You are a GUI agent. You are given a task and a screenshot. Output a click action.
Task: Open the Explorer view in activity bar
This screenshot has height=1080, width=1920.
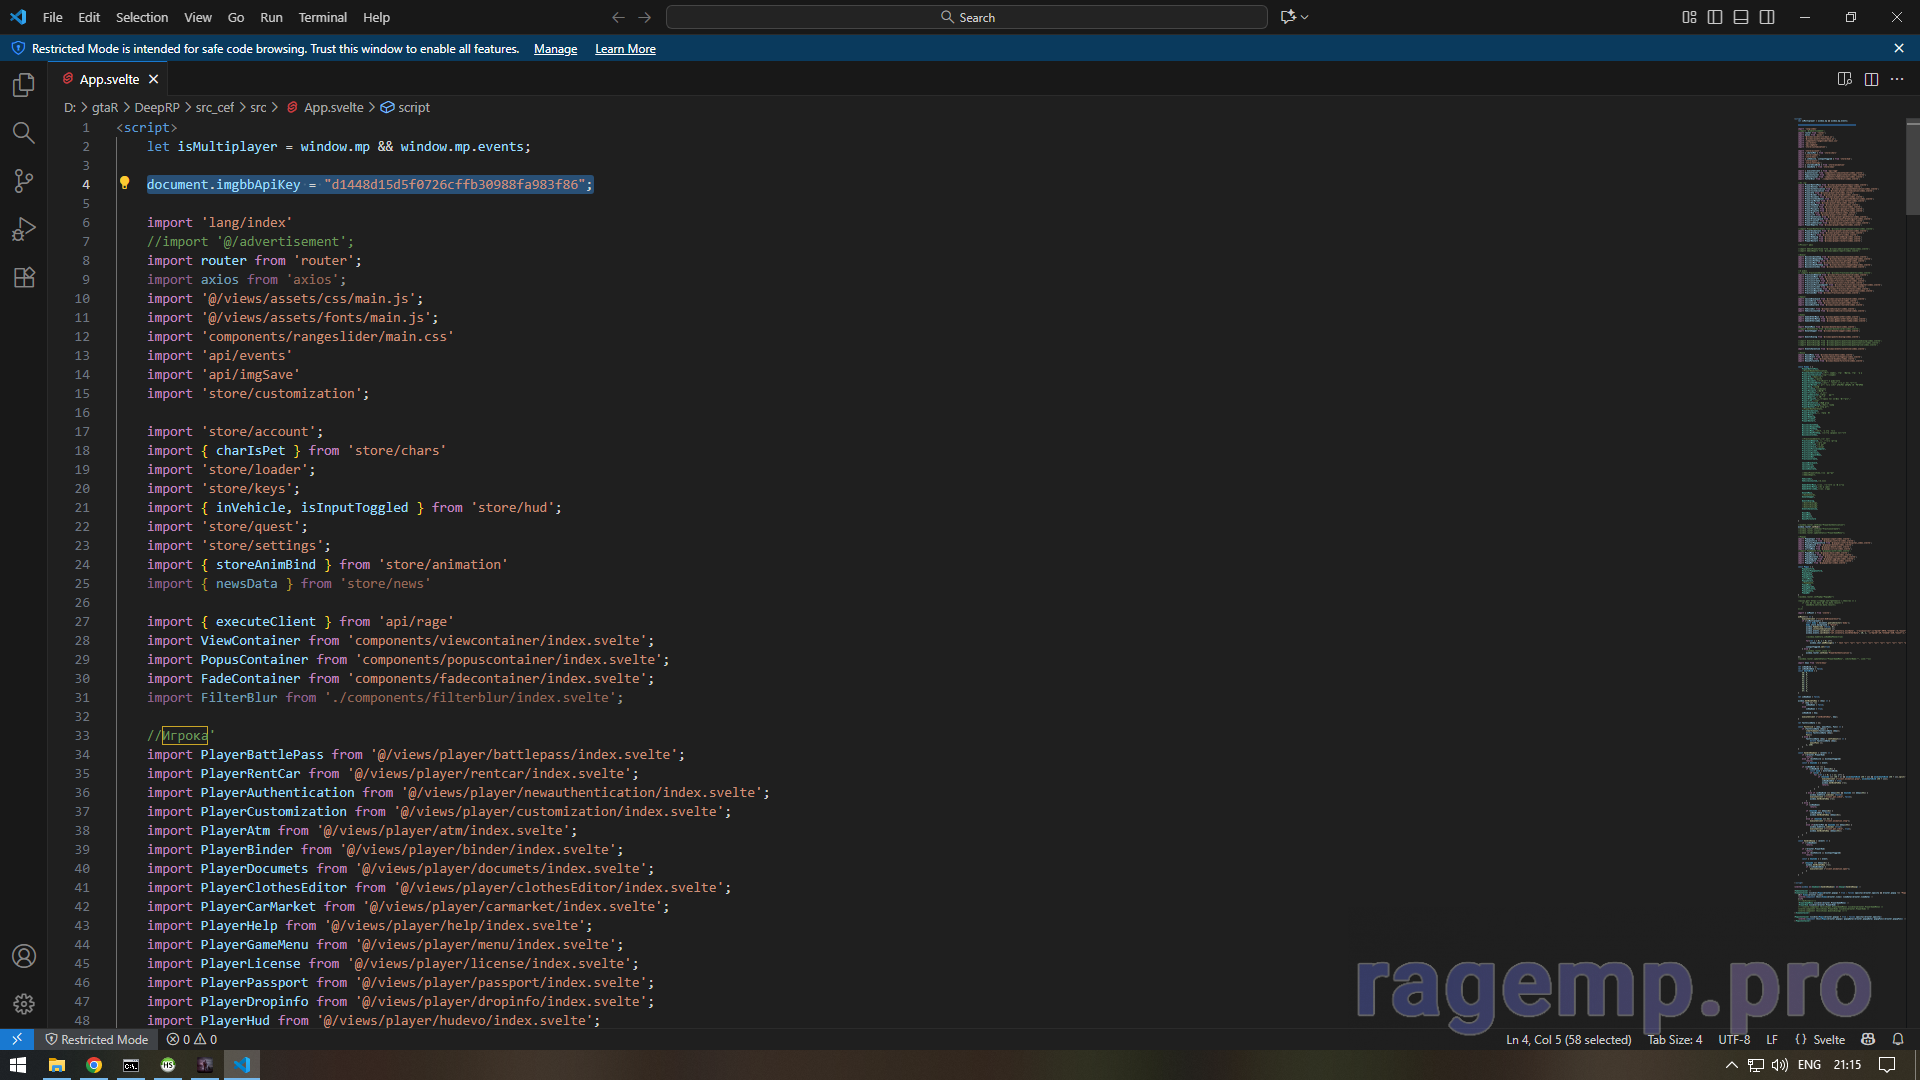pos(24,86)
